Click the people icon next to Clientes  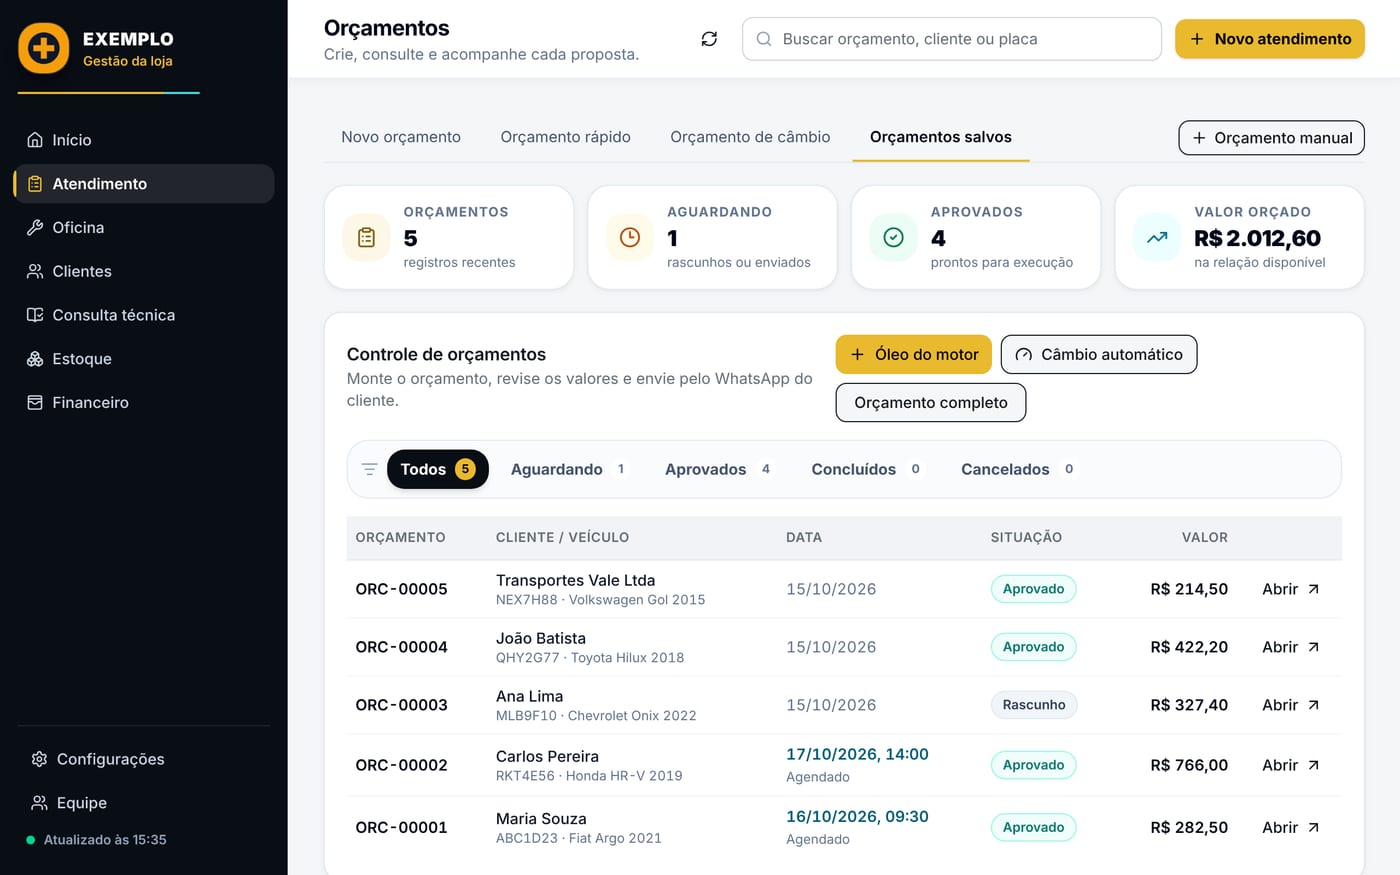pos(35,271)
